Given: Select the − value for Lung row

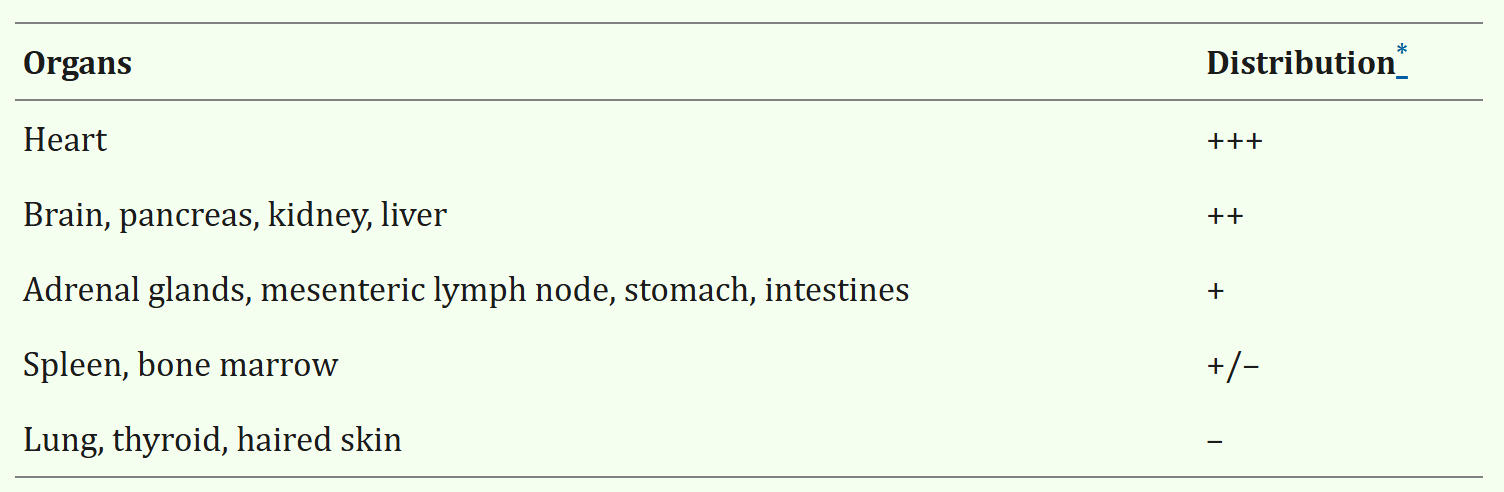Looking at the screenshot, I should pos(1215,441).
